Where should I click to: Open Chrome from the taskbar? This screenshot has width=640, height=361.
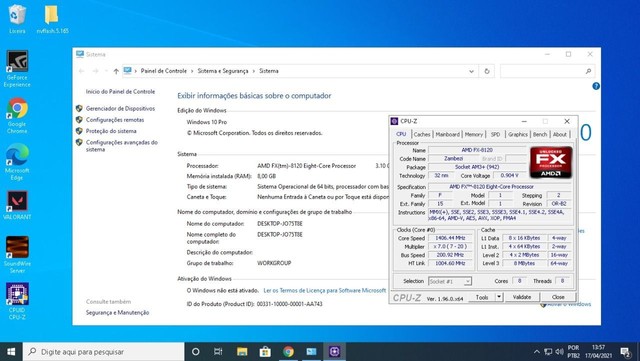288,352
